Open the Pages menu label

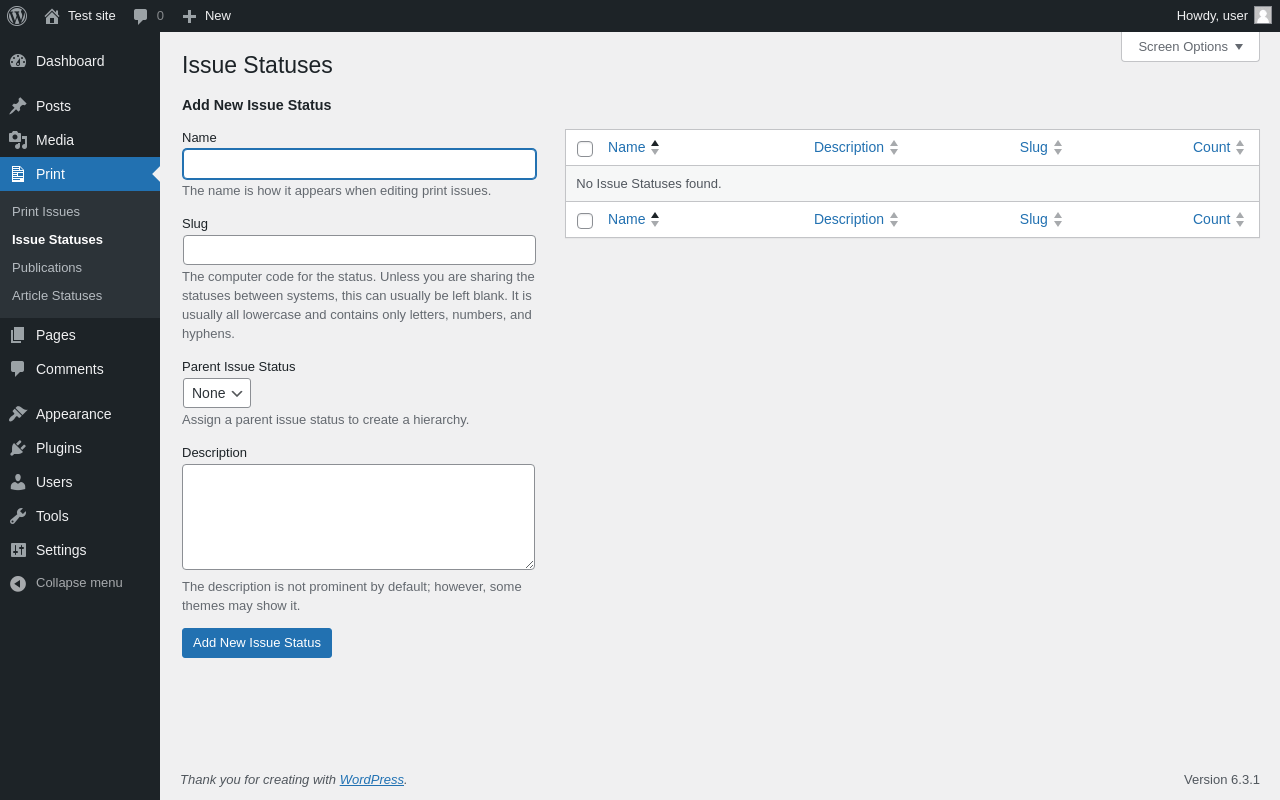tap(56, 335)
